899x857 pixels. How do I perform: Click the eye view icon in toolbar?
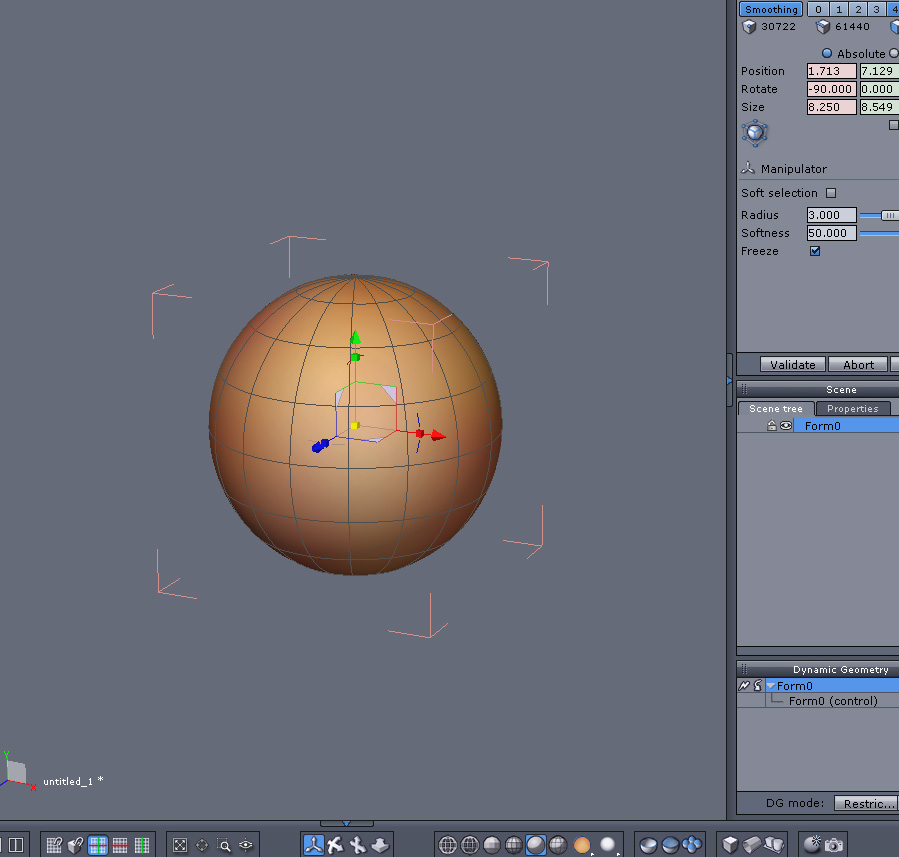tap(245, 845)
